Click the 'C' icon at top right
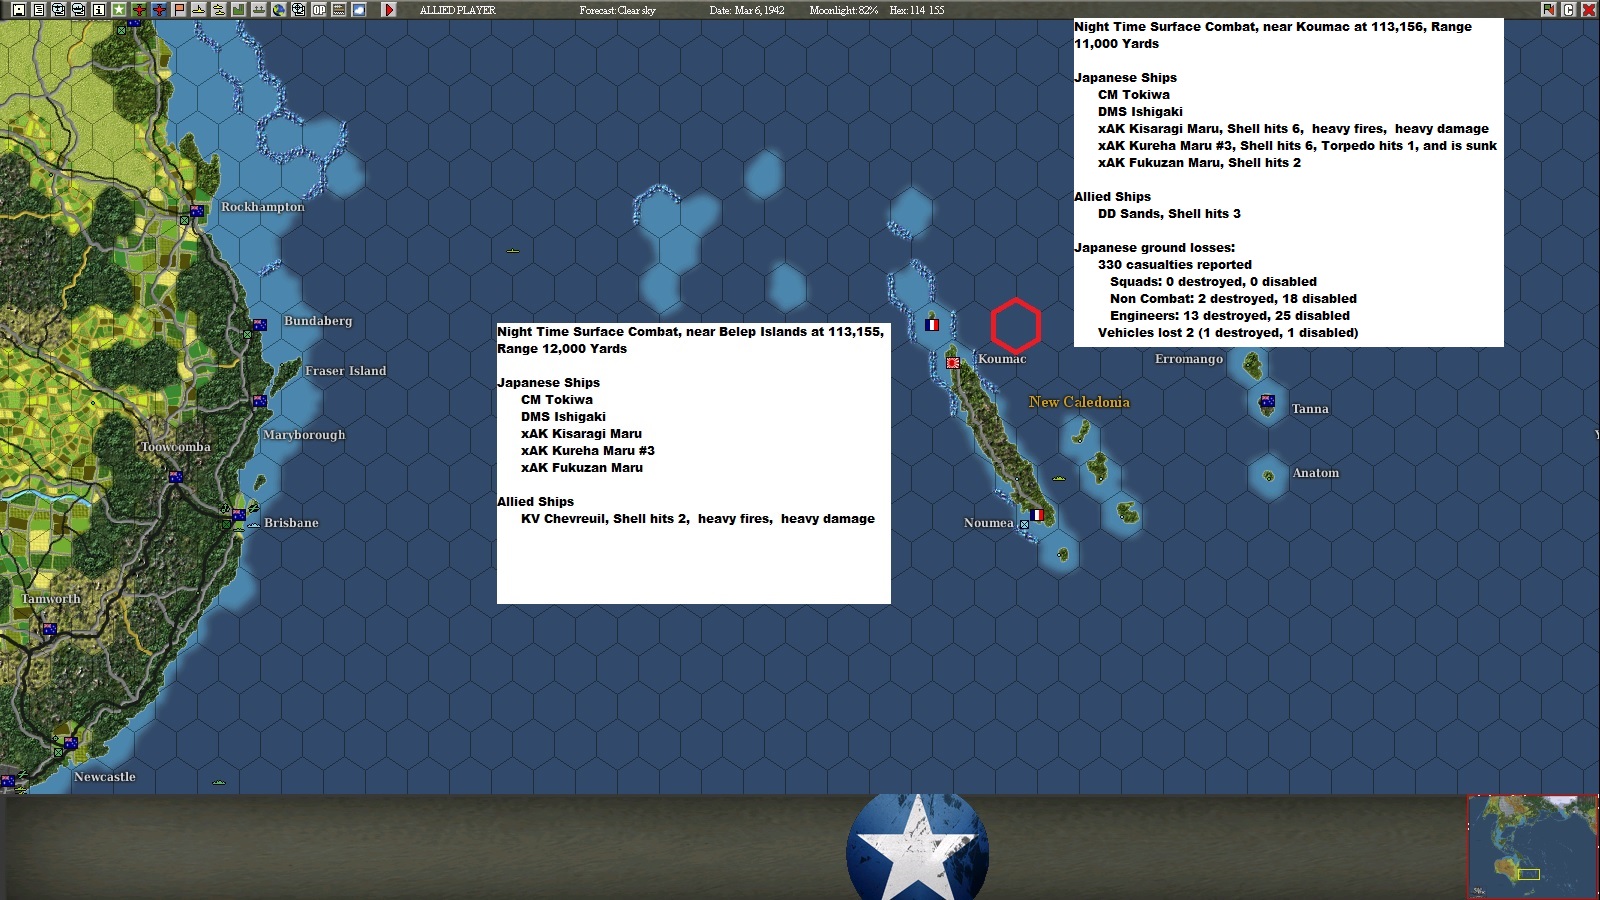 (1568, 10)
